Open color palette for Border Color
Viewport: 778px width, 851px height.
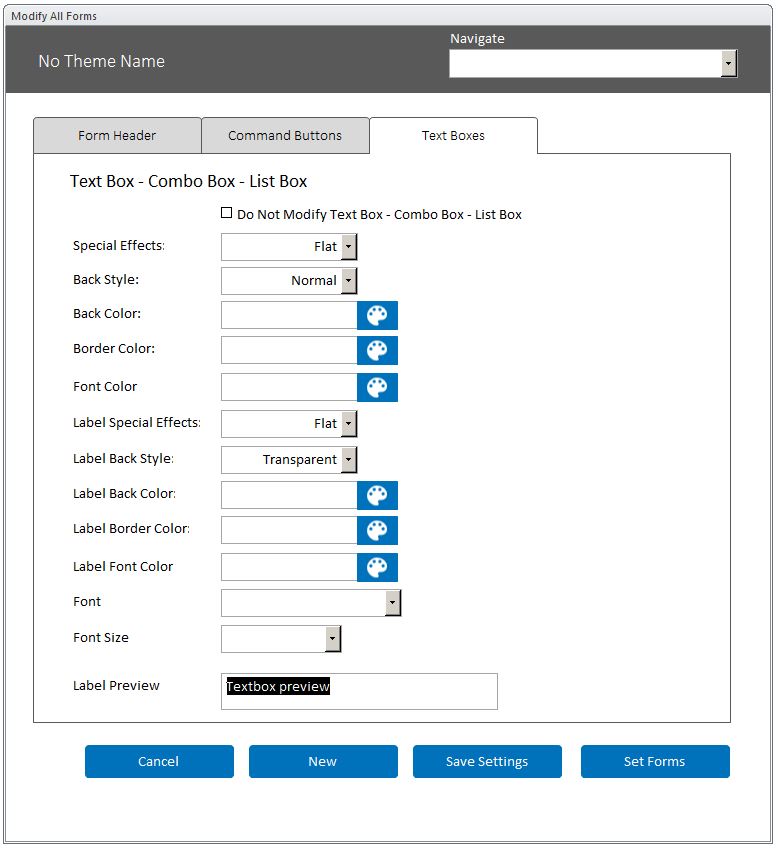click(377, 350)
